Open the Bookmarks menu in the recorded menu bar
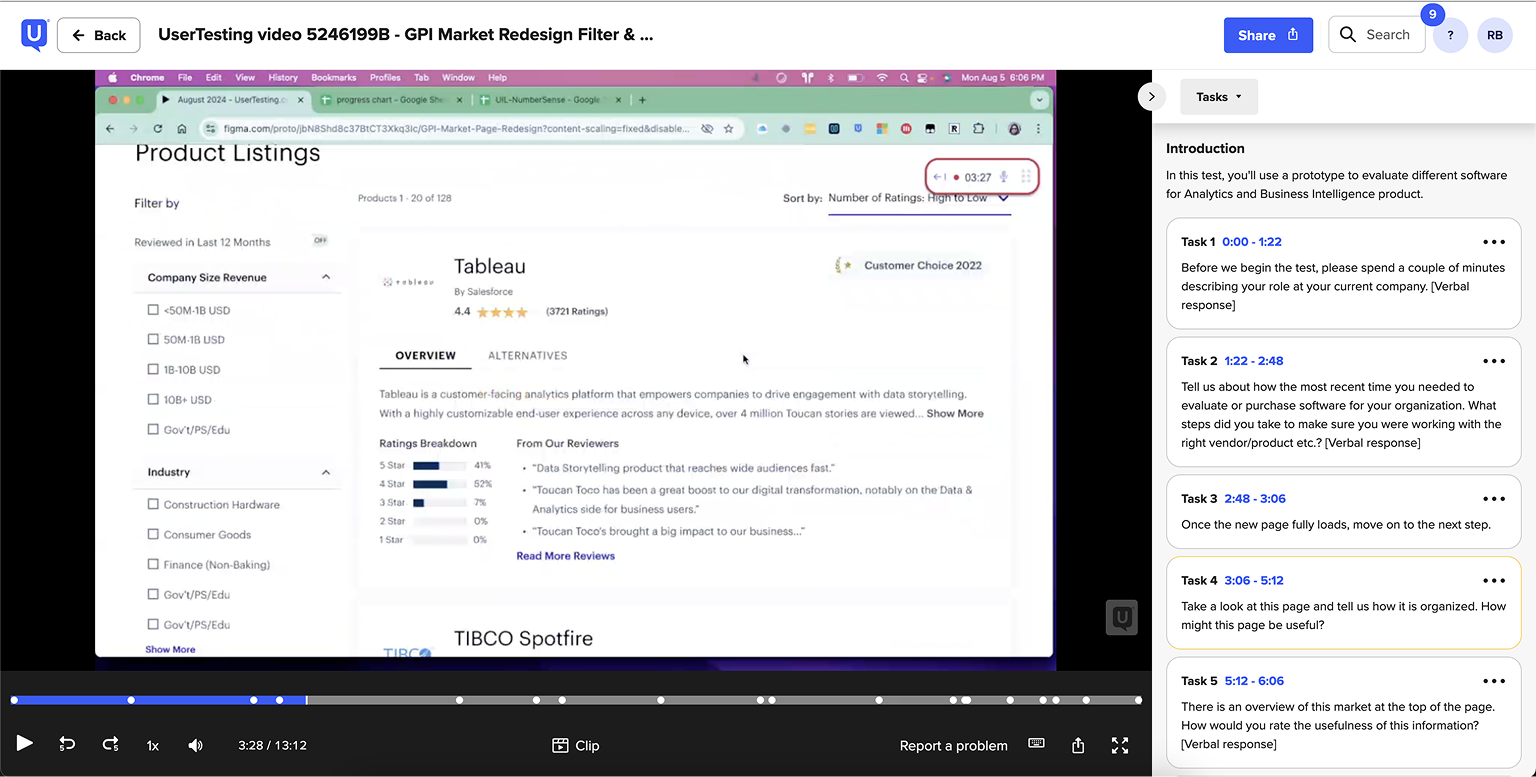1536x777 pixels. coord(333,78)
